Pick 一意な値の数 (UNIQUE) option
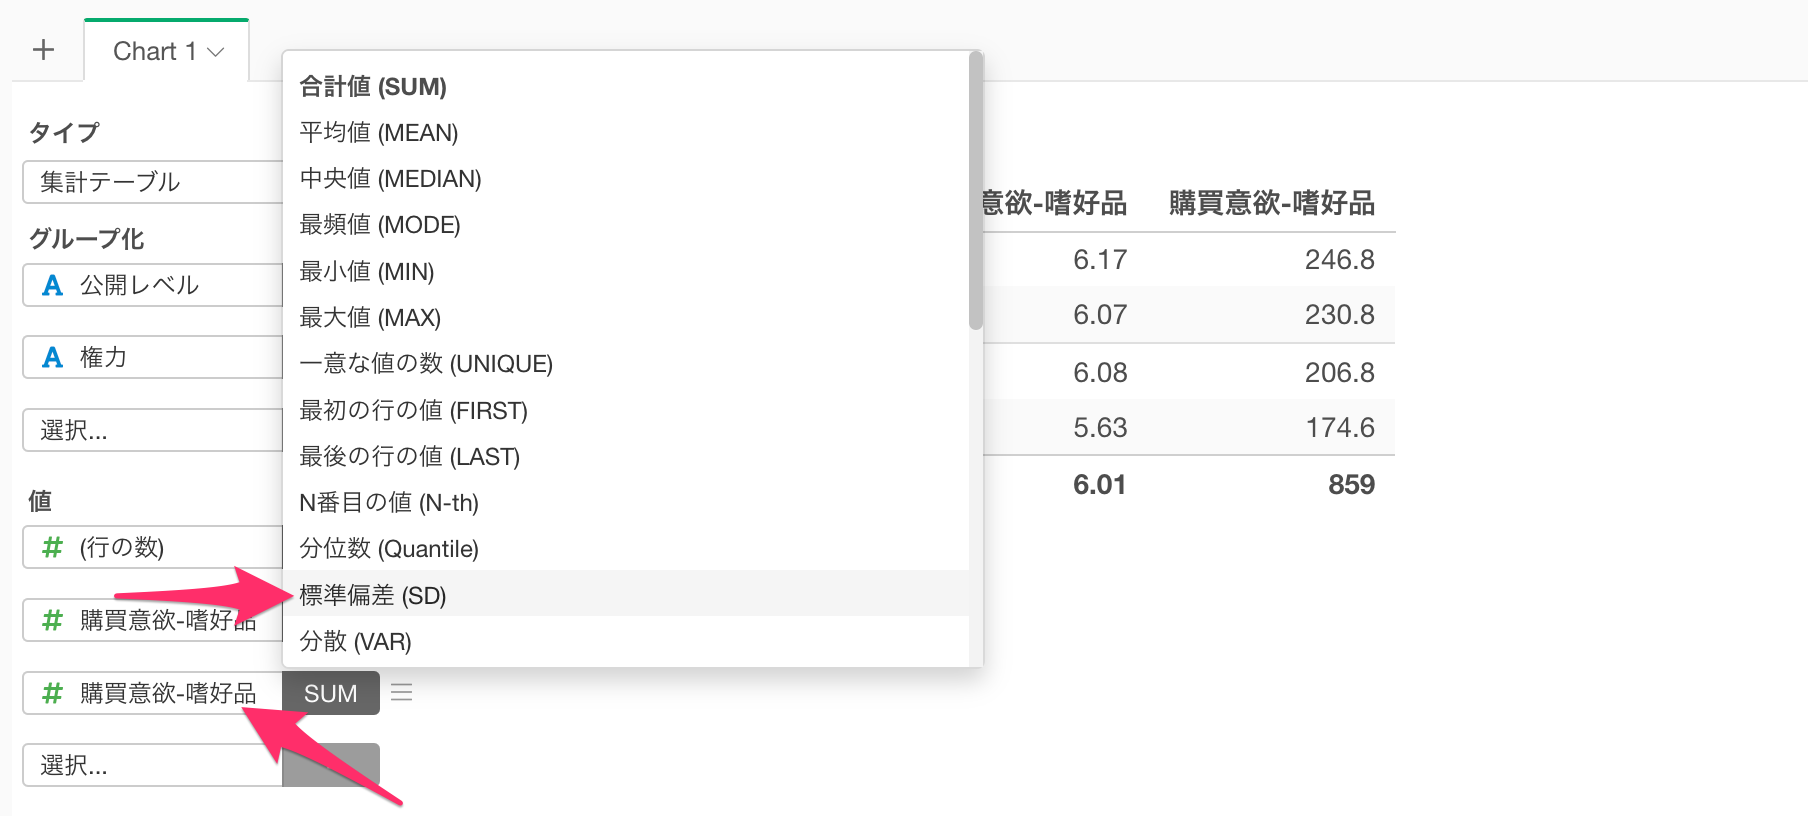1808x816 pixels. click(x=626, y=363)
